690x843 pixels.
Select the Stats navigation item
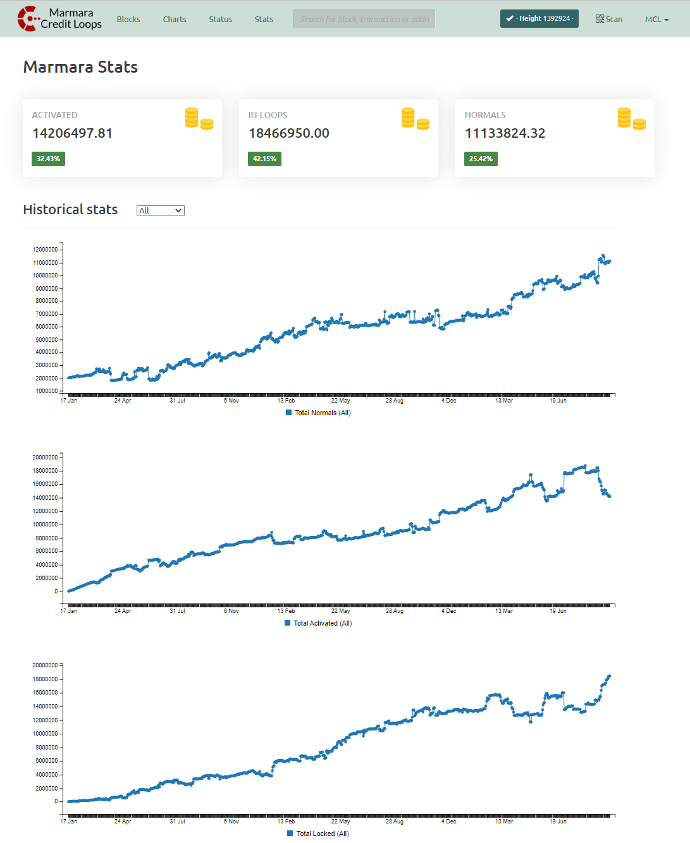[x=264, y=19]
